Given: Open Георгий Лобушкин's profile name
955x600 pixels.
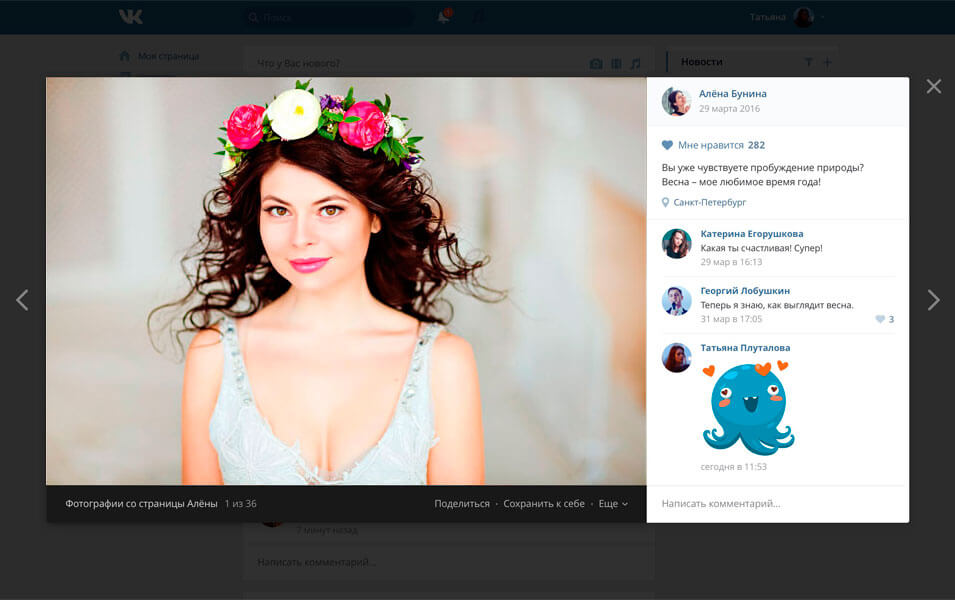Looking at the screenshot, I should click(x=745, y=291).
